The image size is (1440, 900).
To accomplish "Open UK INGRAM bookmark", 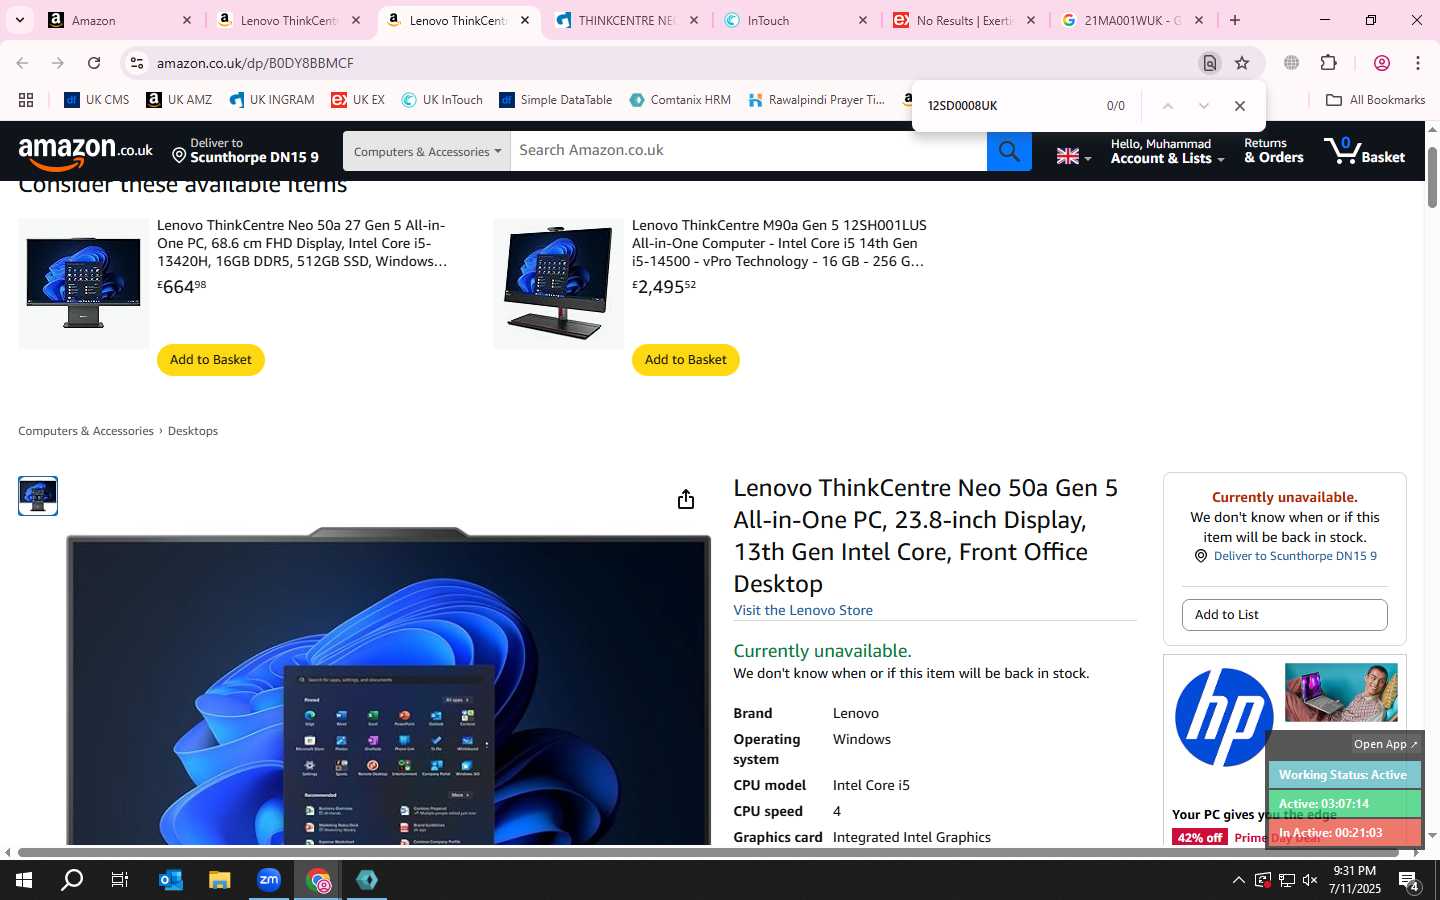I will [x=272, y=100].
